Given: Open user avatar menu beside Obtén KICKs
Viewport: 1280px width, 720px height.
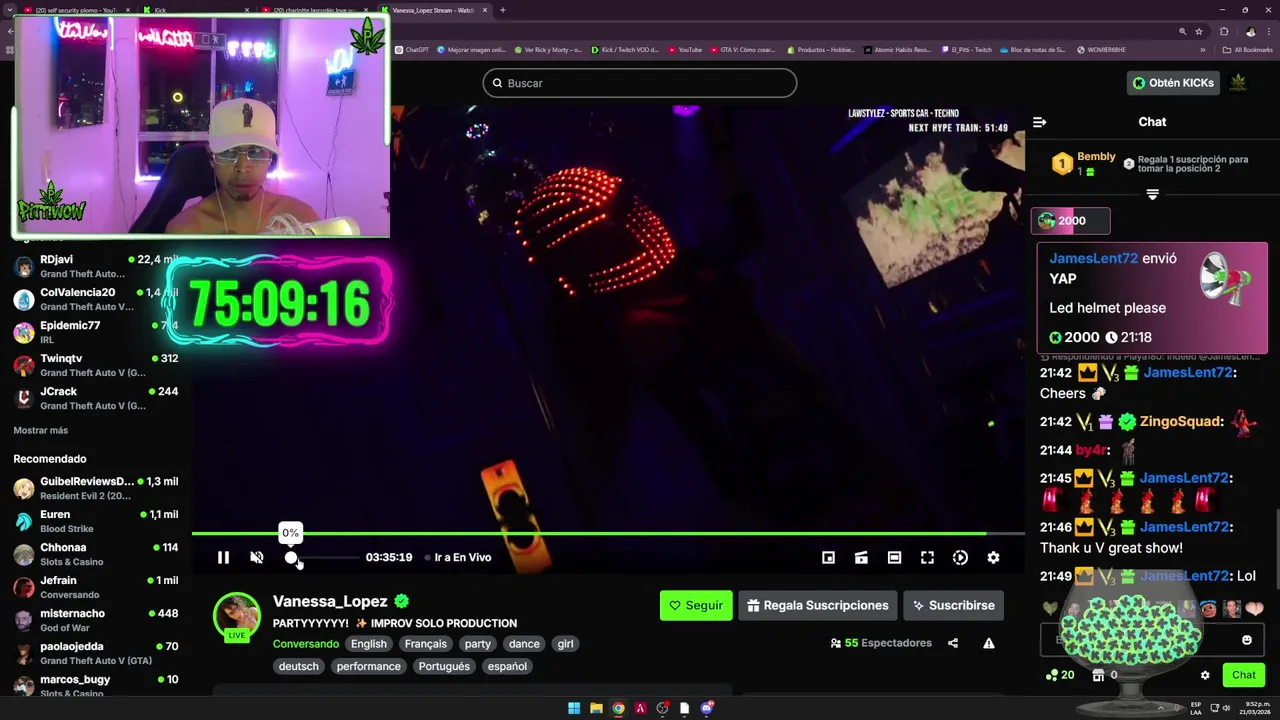Looking at the screenshot, I should 1238,83.
